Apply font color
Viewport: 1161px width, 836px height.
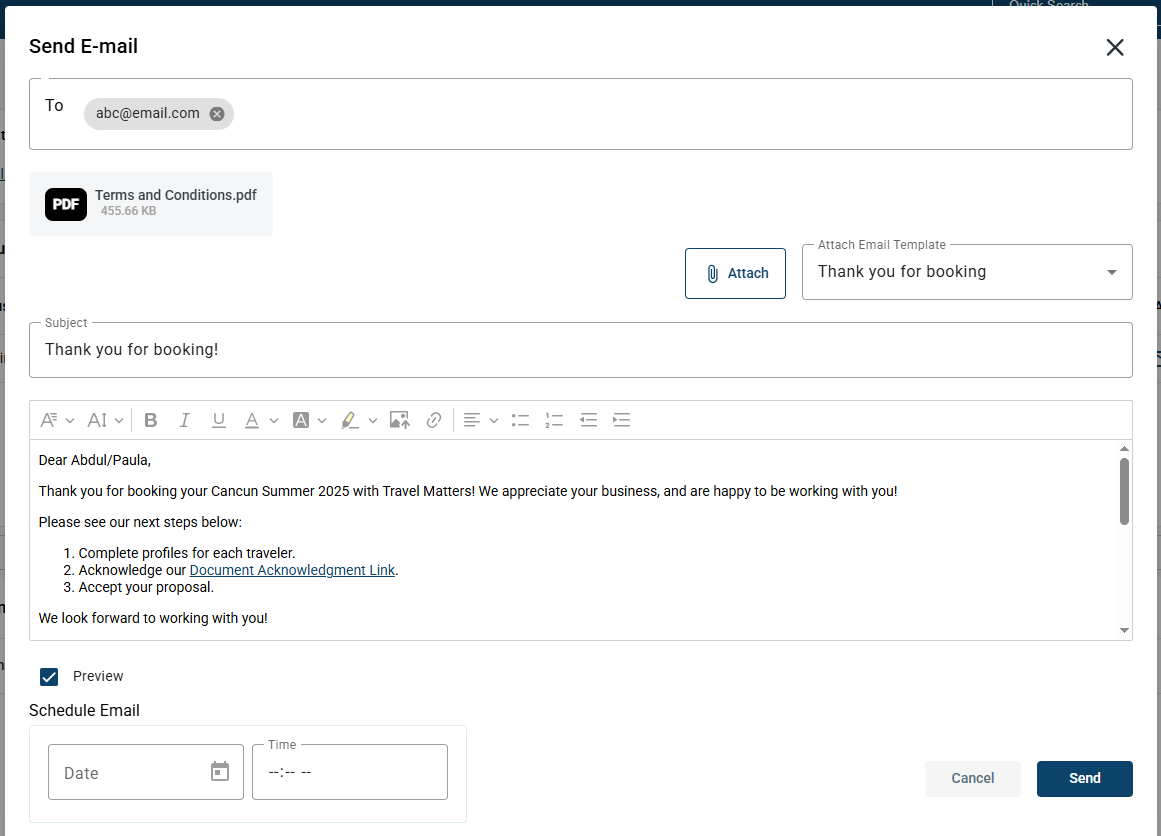click(252, 420)
